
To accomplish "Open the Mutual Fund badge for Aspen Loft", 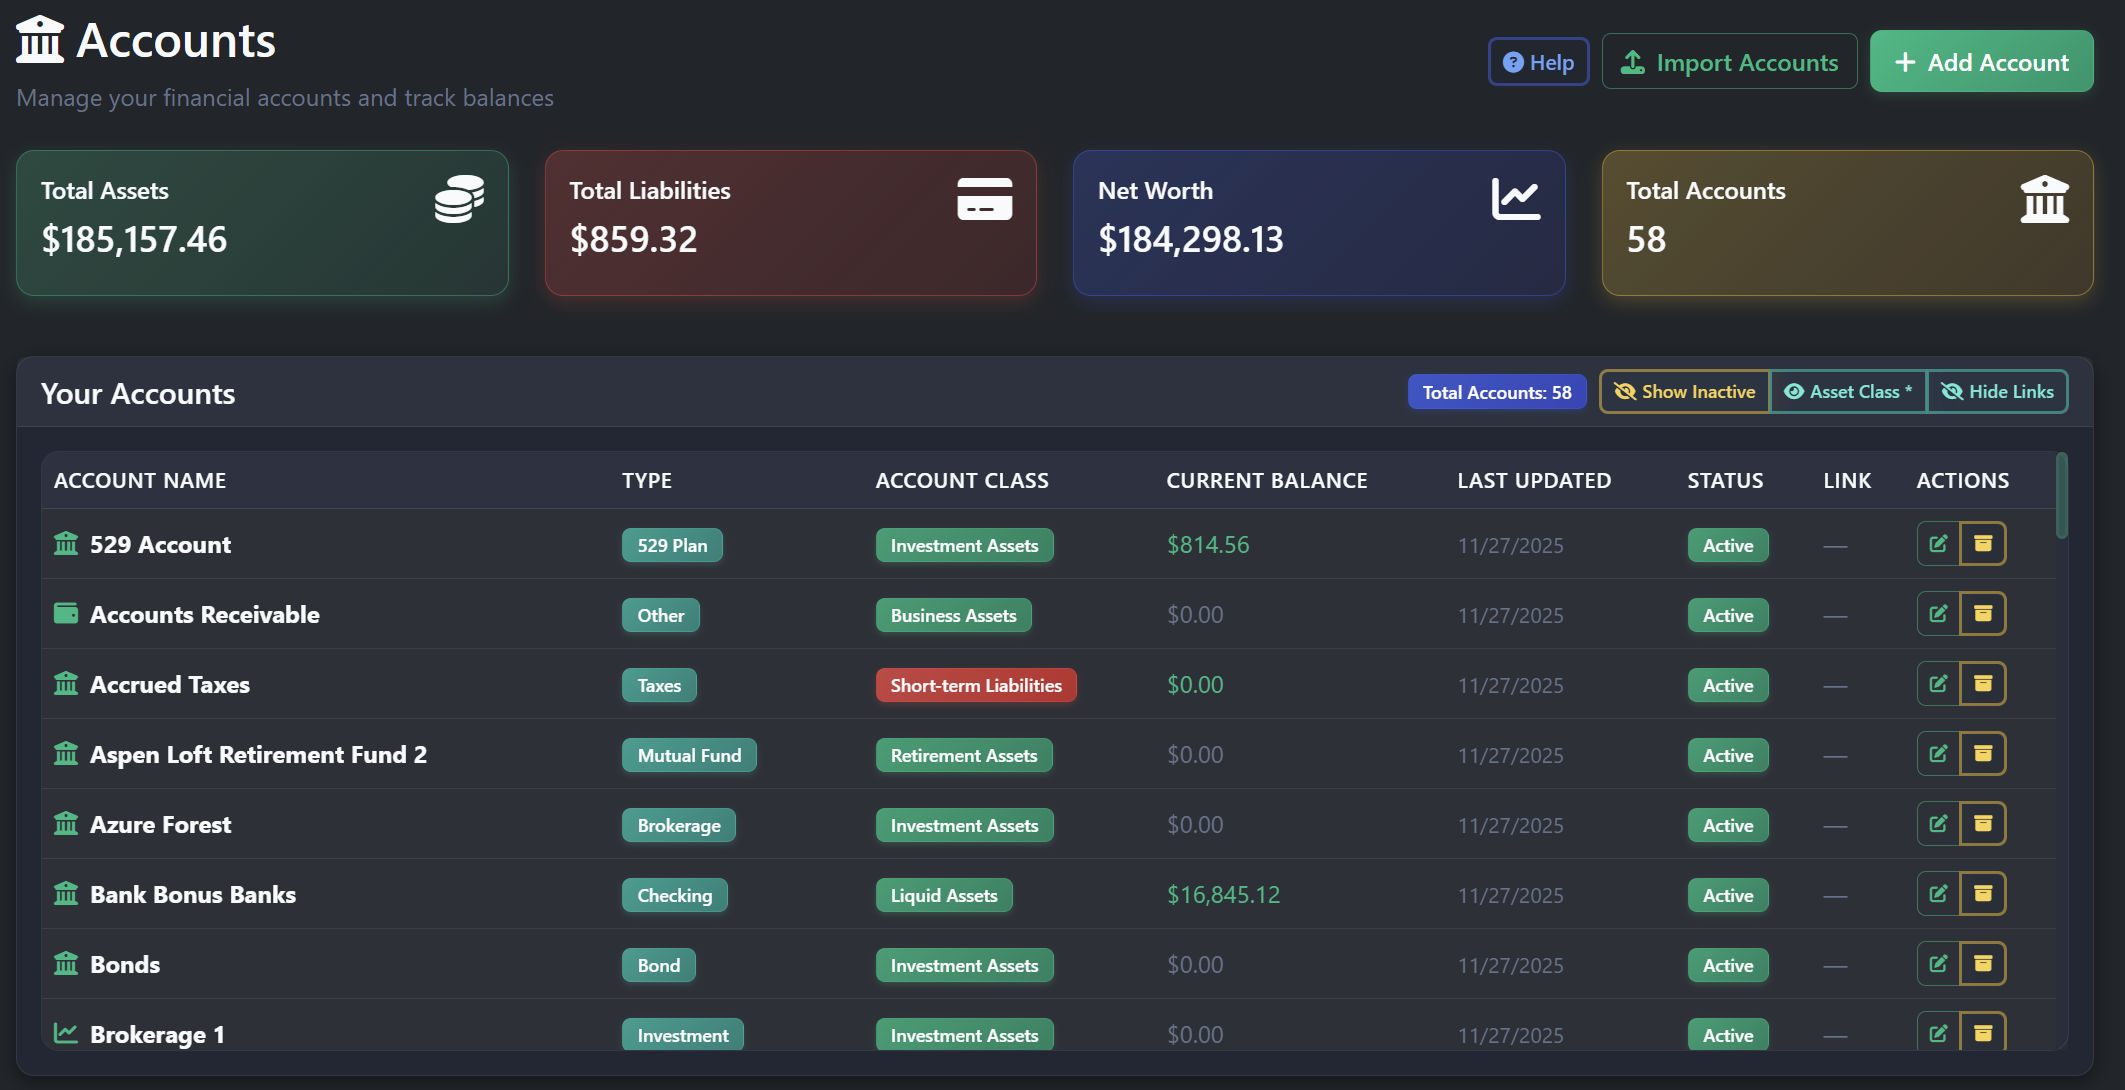I will click(x=689, y=755).
